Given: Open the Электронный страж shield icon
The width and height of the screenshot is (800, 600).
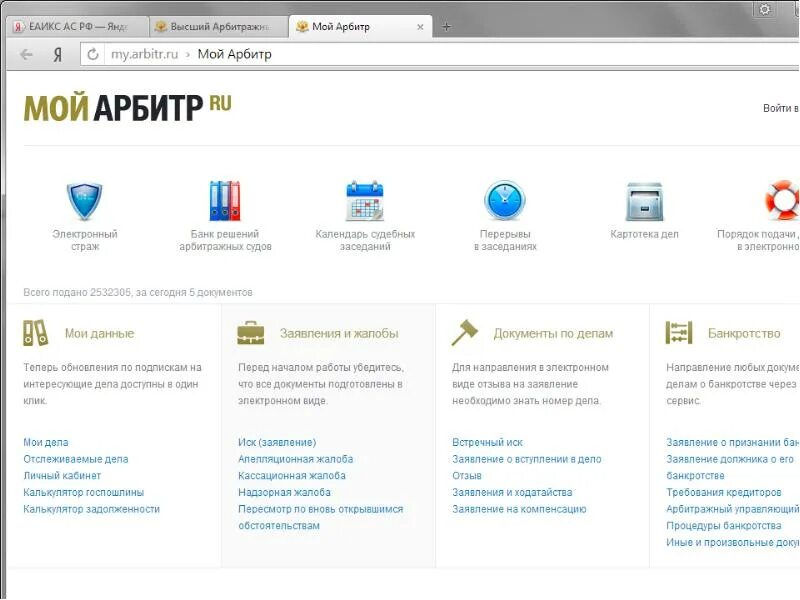Looking at the screenshot, I should (84, 201).
